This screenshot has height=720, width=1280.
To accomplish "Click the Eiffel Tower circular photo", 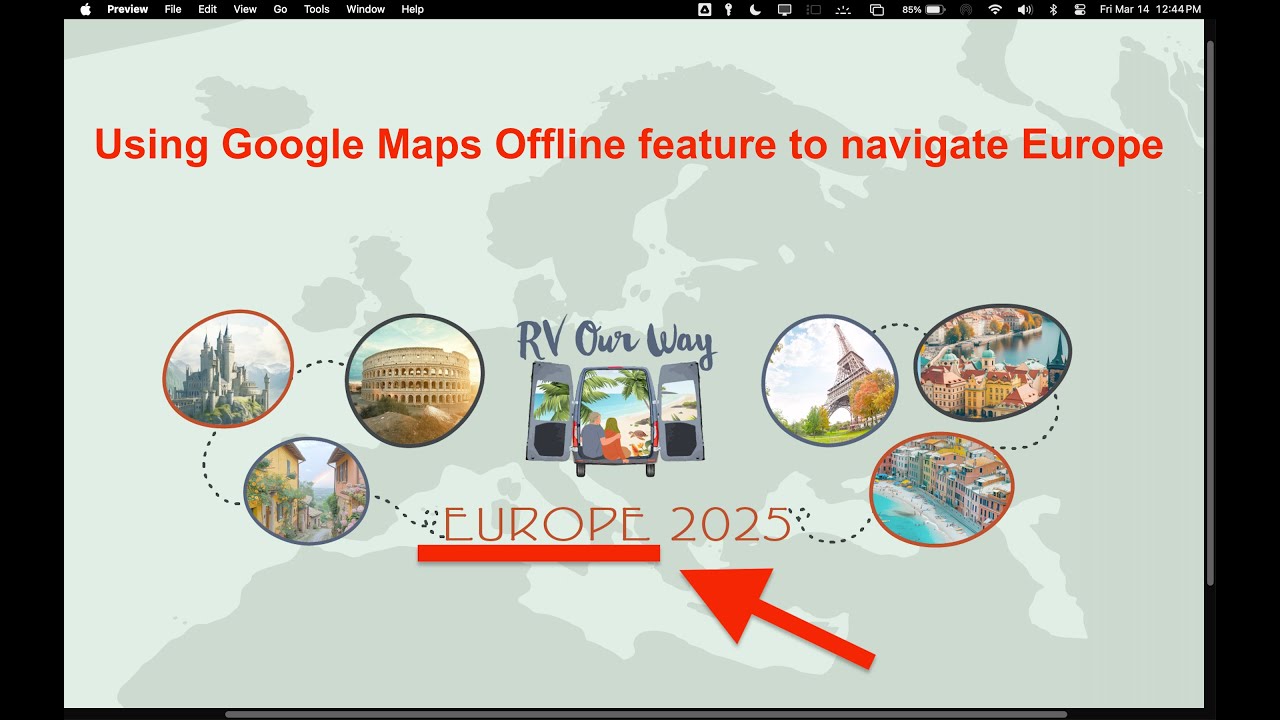I will tap(830, 380).
